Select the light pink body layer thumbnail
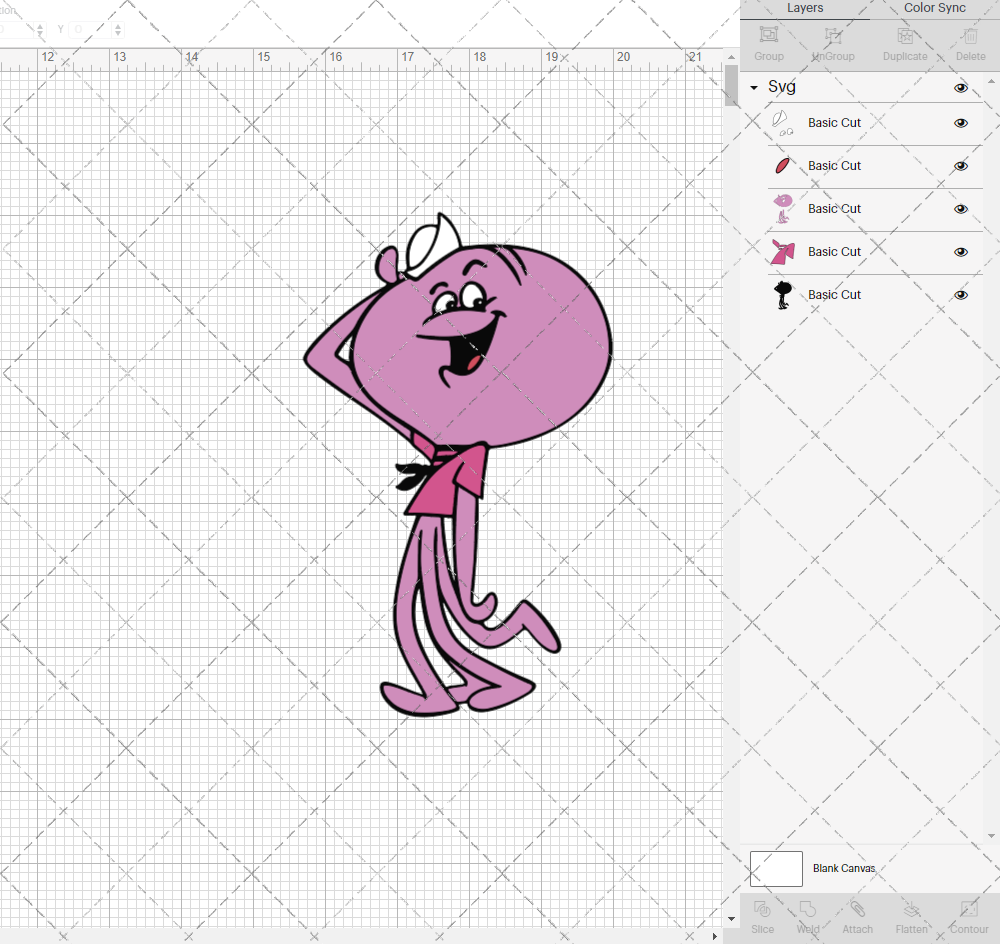The height and width of the screenshot is (944, 1000). 783,209
